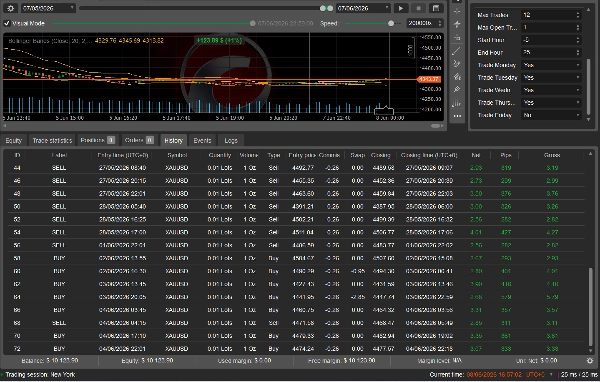600x382 pixels.
Task: Click XAUUSD symbol in row ID 48
Action: [177, 194]
